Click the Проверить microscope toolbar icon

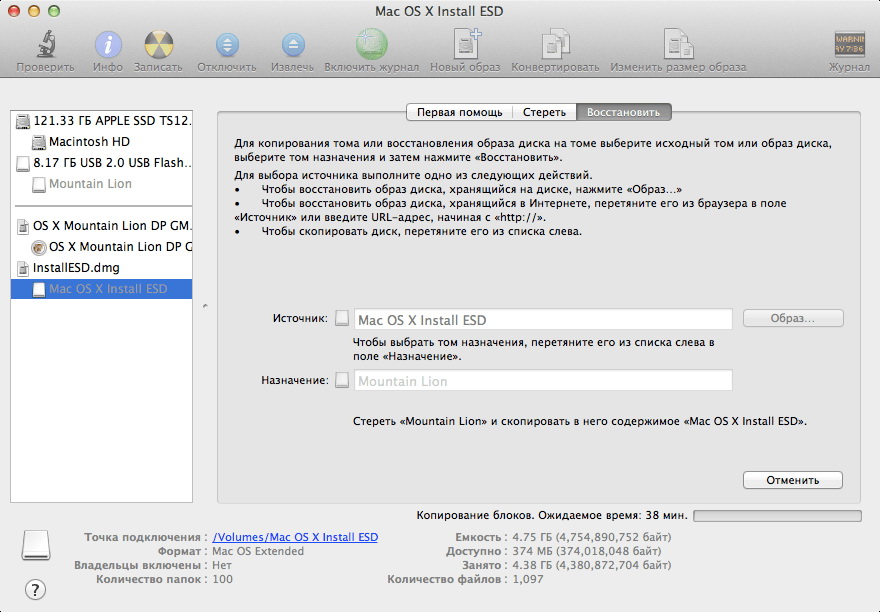pyautogui.click(x=46, y=44)
